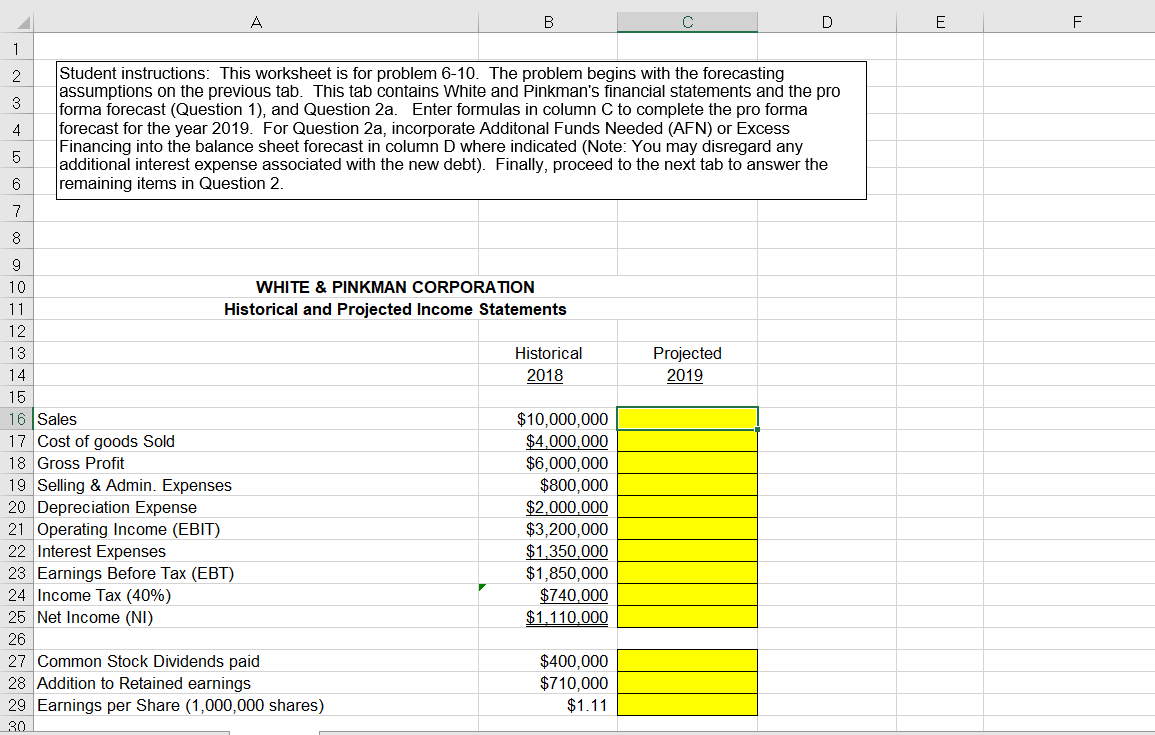The image size is (1155, 735).
Task: Select column A header
Action: point(256,22)
